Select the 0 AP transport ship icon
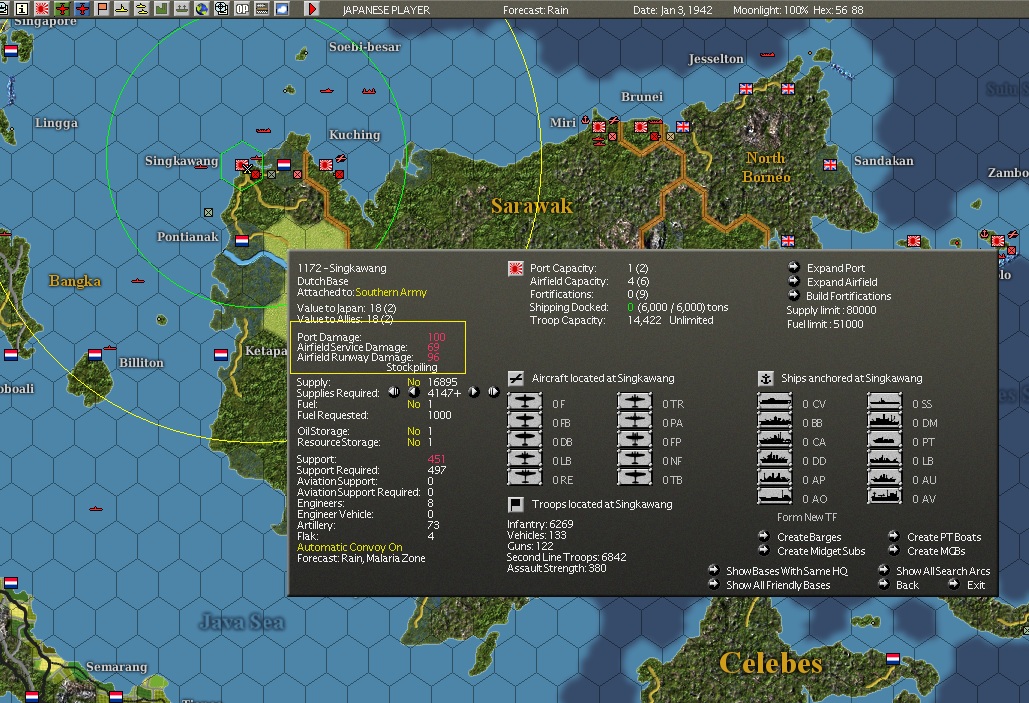The width and height of the screenshot is (1029, 703). click(x=774, y=478)
